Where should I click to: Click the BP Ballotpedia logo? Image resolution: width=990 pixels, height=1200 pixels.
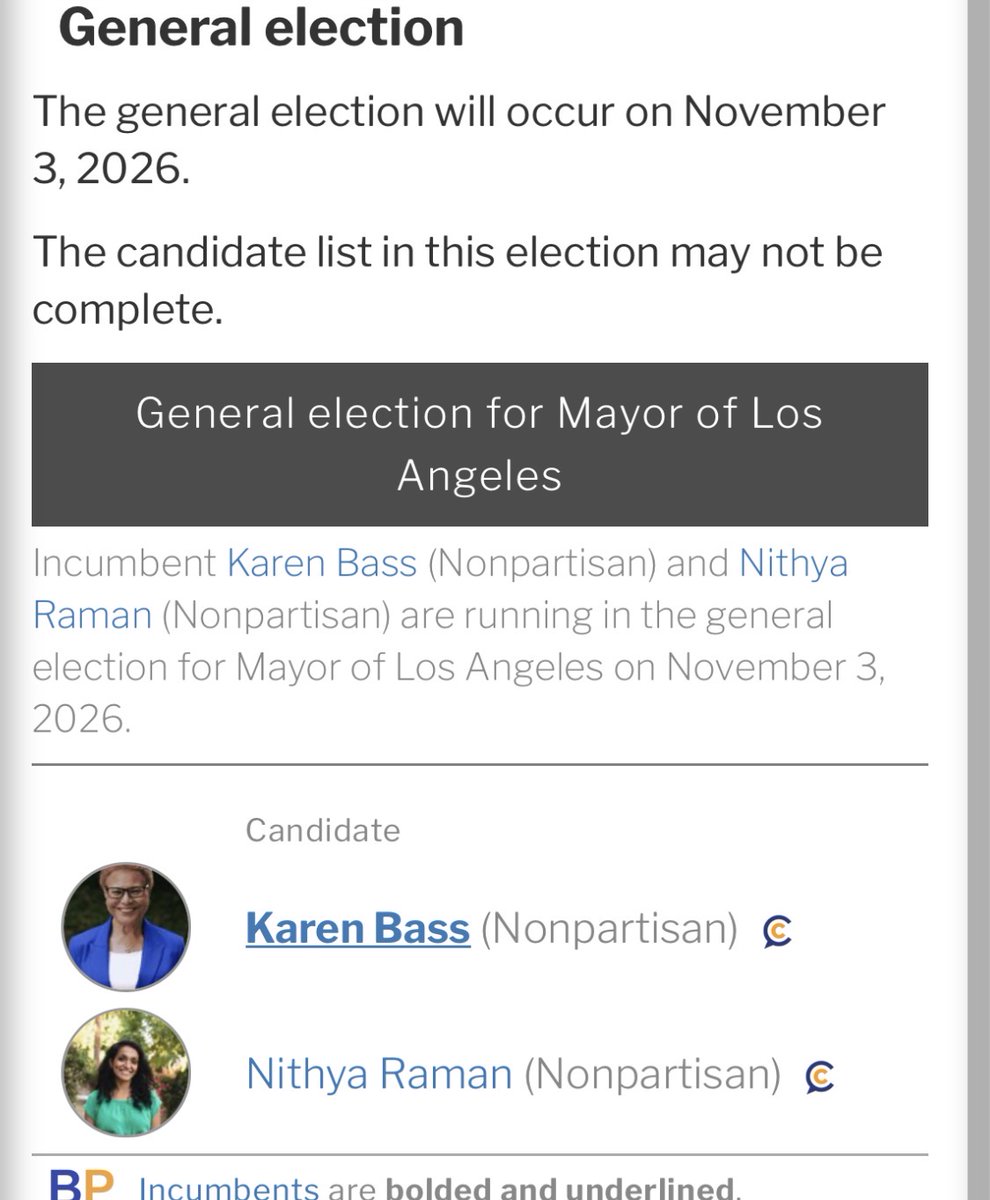coord(82,1185)
